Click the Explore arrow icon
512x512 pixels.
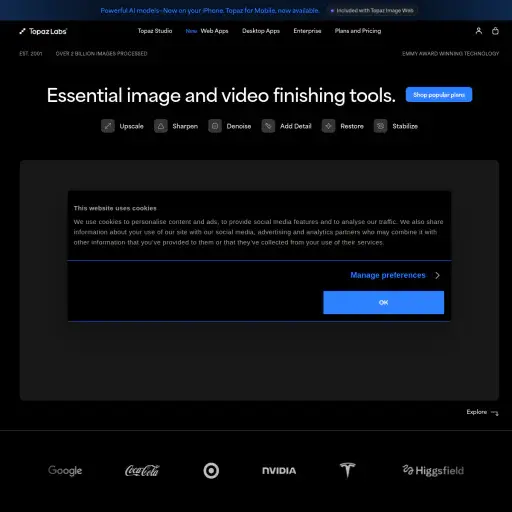click(x=495, y=413)
